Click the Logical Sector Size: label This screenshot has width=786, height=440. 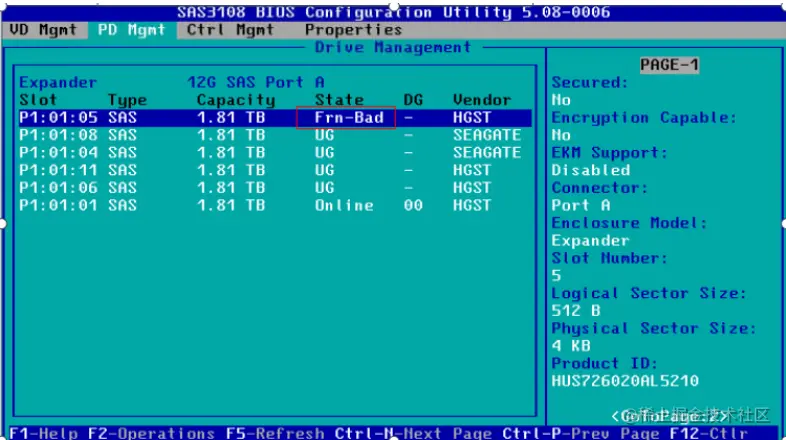649,293
